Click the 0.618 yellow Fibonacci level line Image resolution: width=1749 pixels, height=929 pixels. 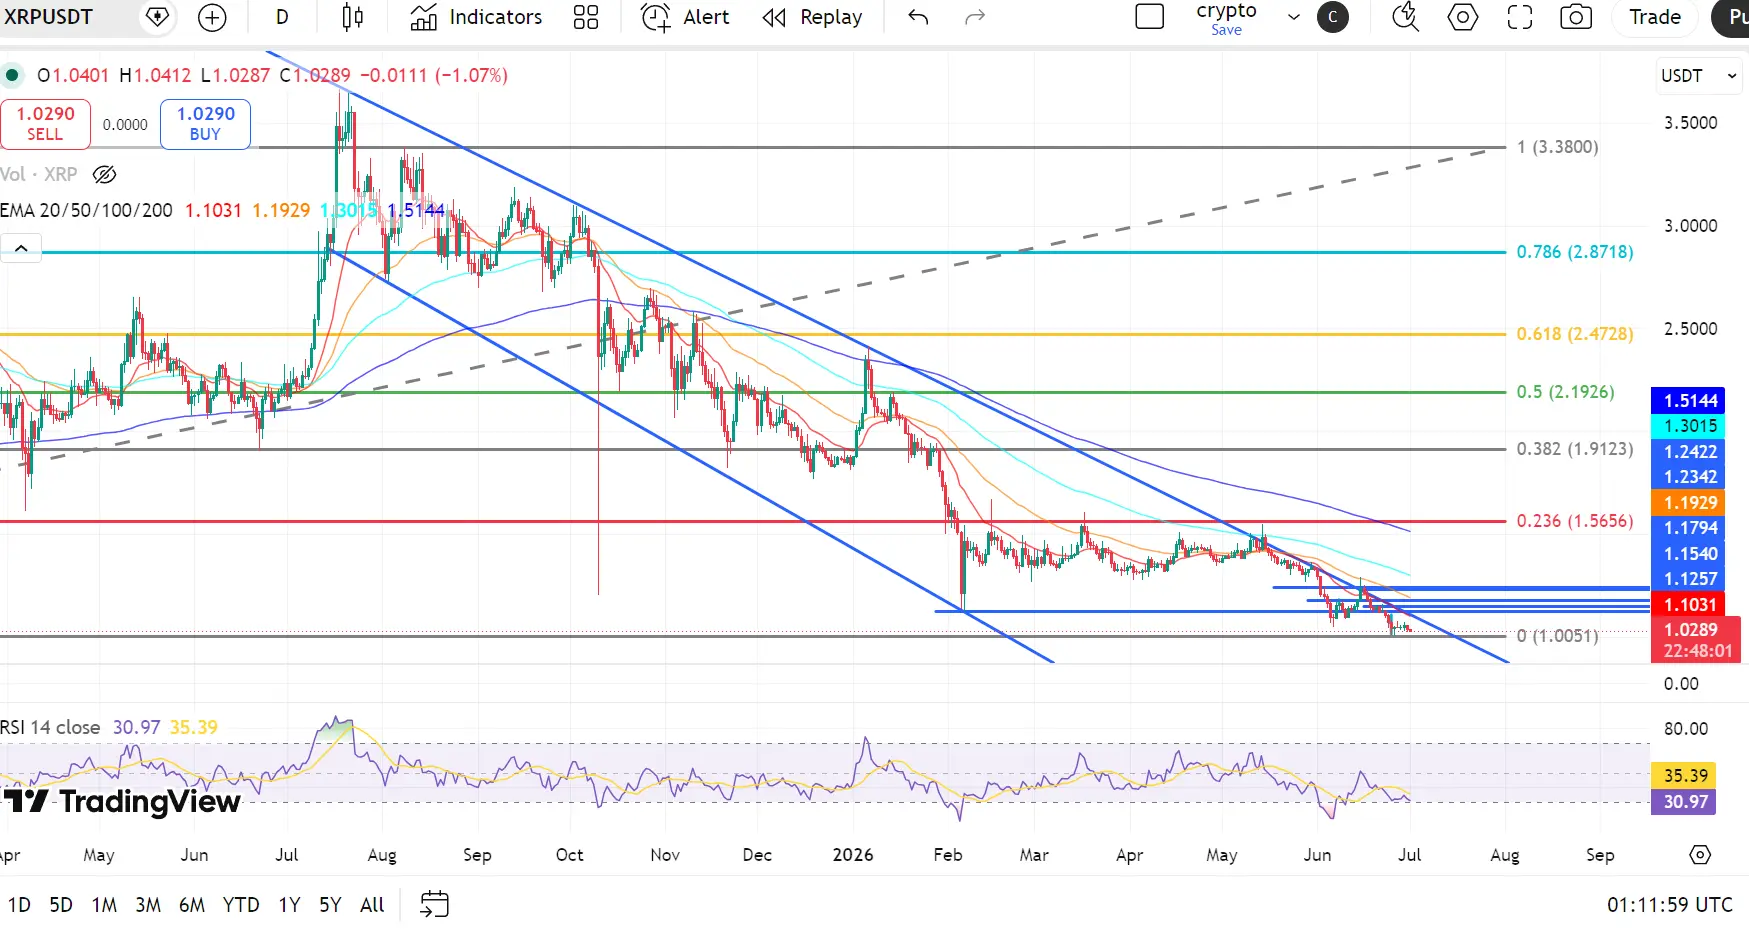[752, 334]
